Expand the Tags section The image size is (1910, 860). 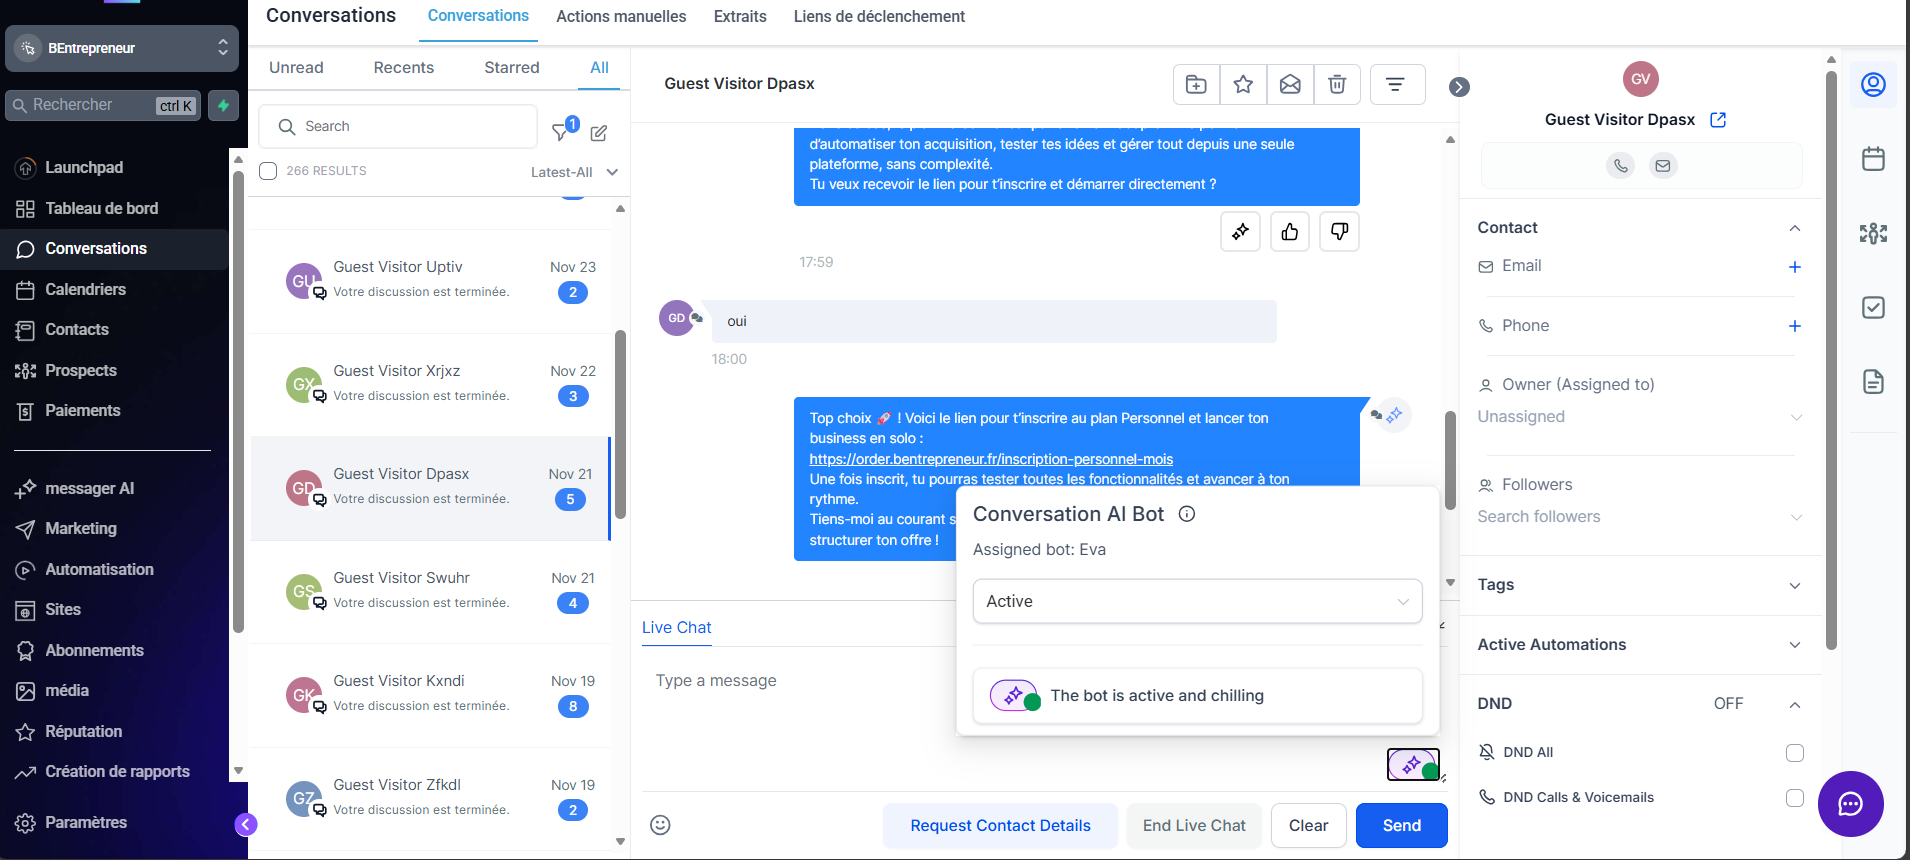pos(1795,586)
